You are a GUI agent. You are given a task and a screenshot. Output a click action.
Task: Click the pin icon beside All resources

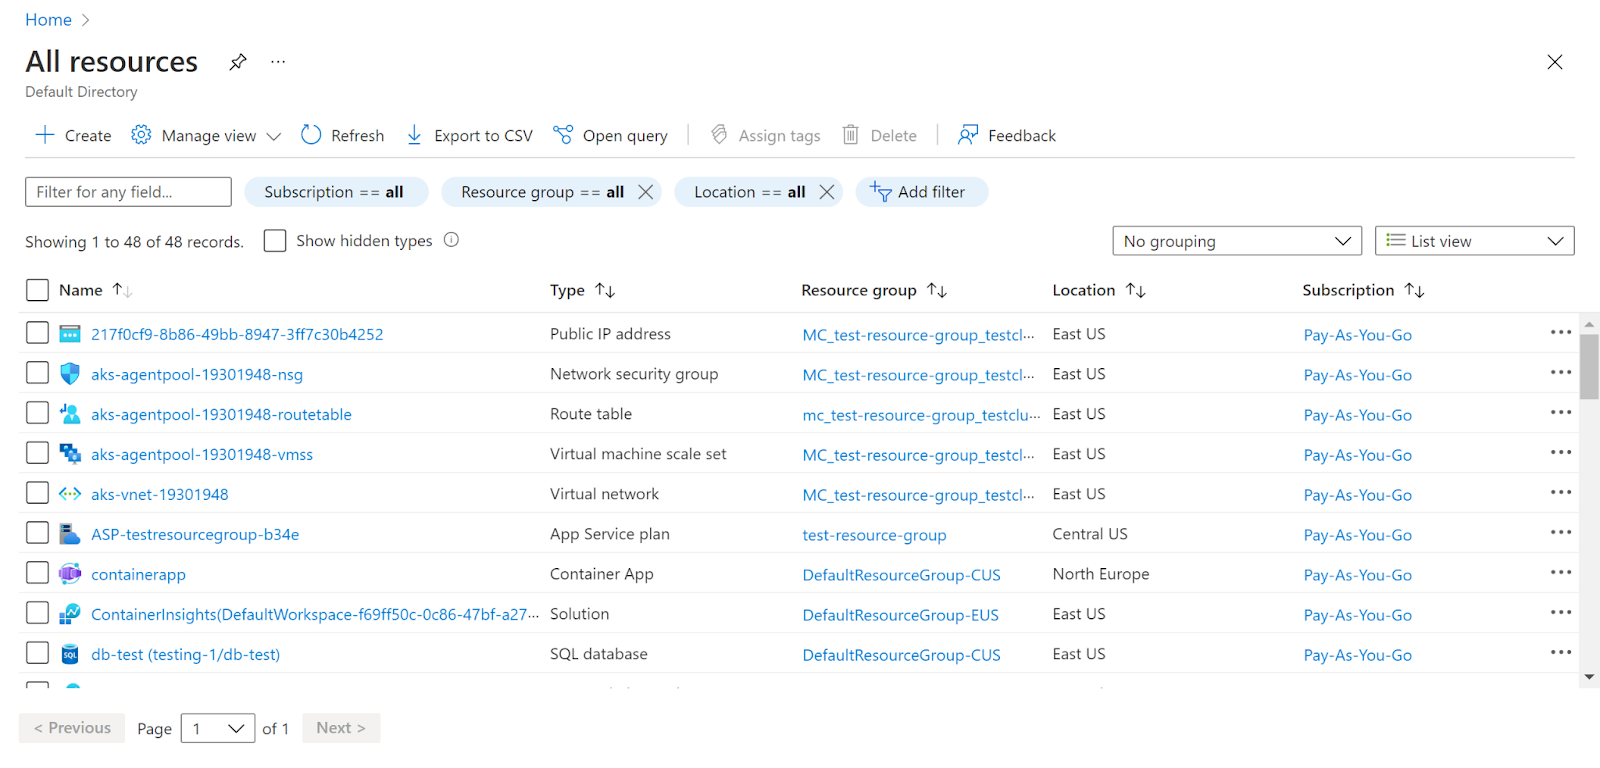coord(237,62)
